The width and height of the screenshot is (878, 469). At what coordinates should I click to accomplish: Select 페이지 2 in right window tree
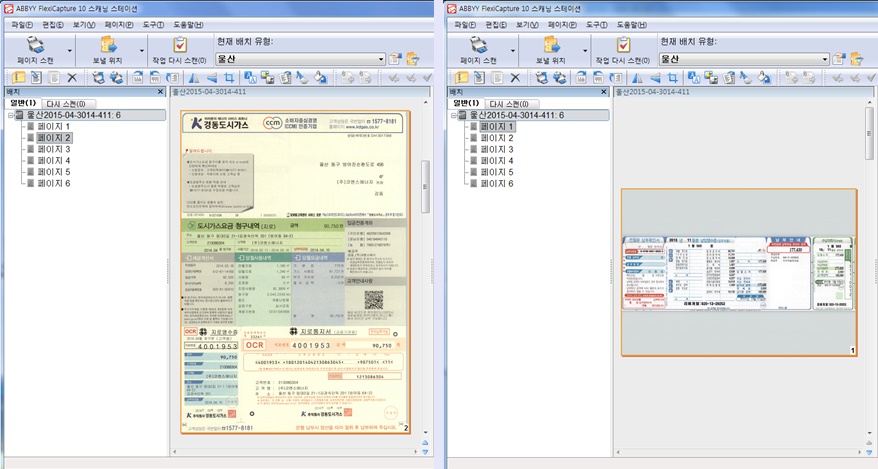tap(497, 138)
